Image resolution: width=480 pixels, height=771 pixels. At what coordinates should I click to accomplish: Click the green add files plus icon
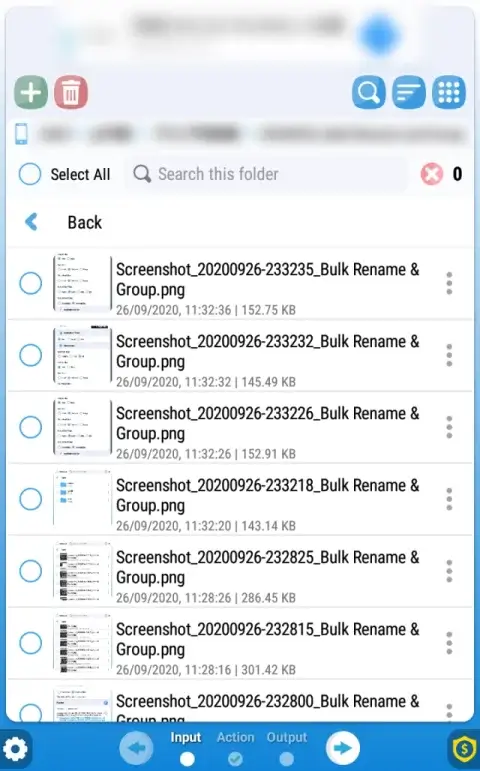click(31, 92)
